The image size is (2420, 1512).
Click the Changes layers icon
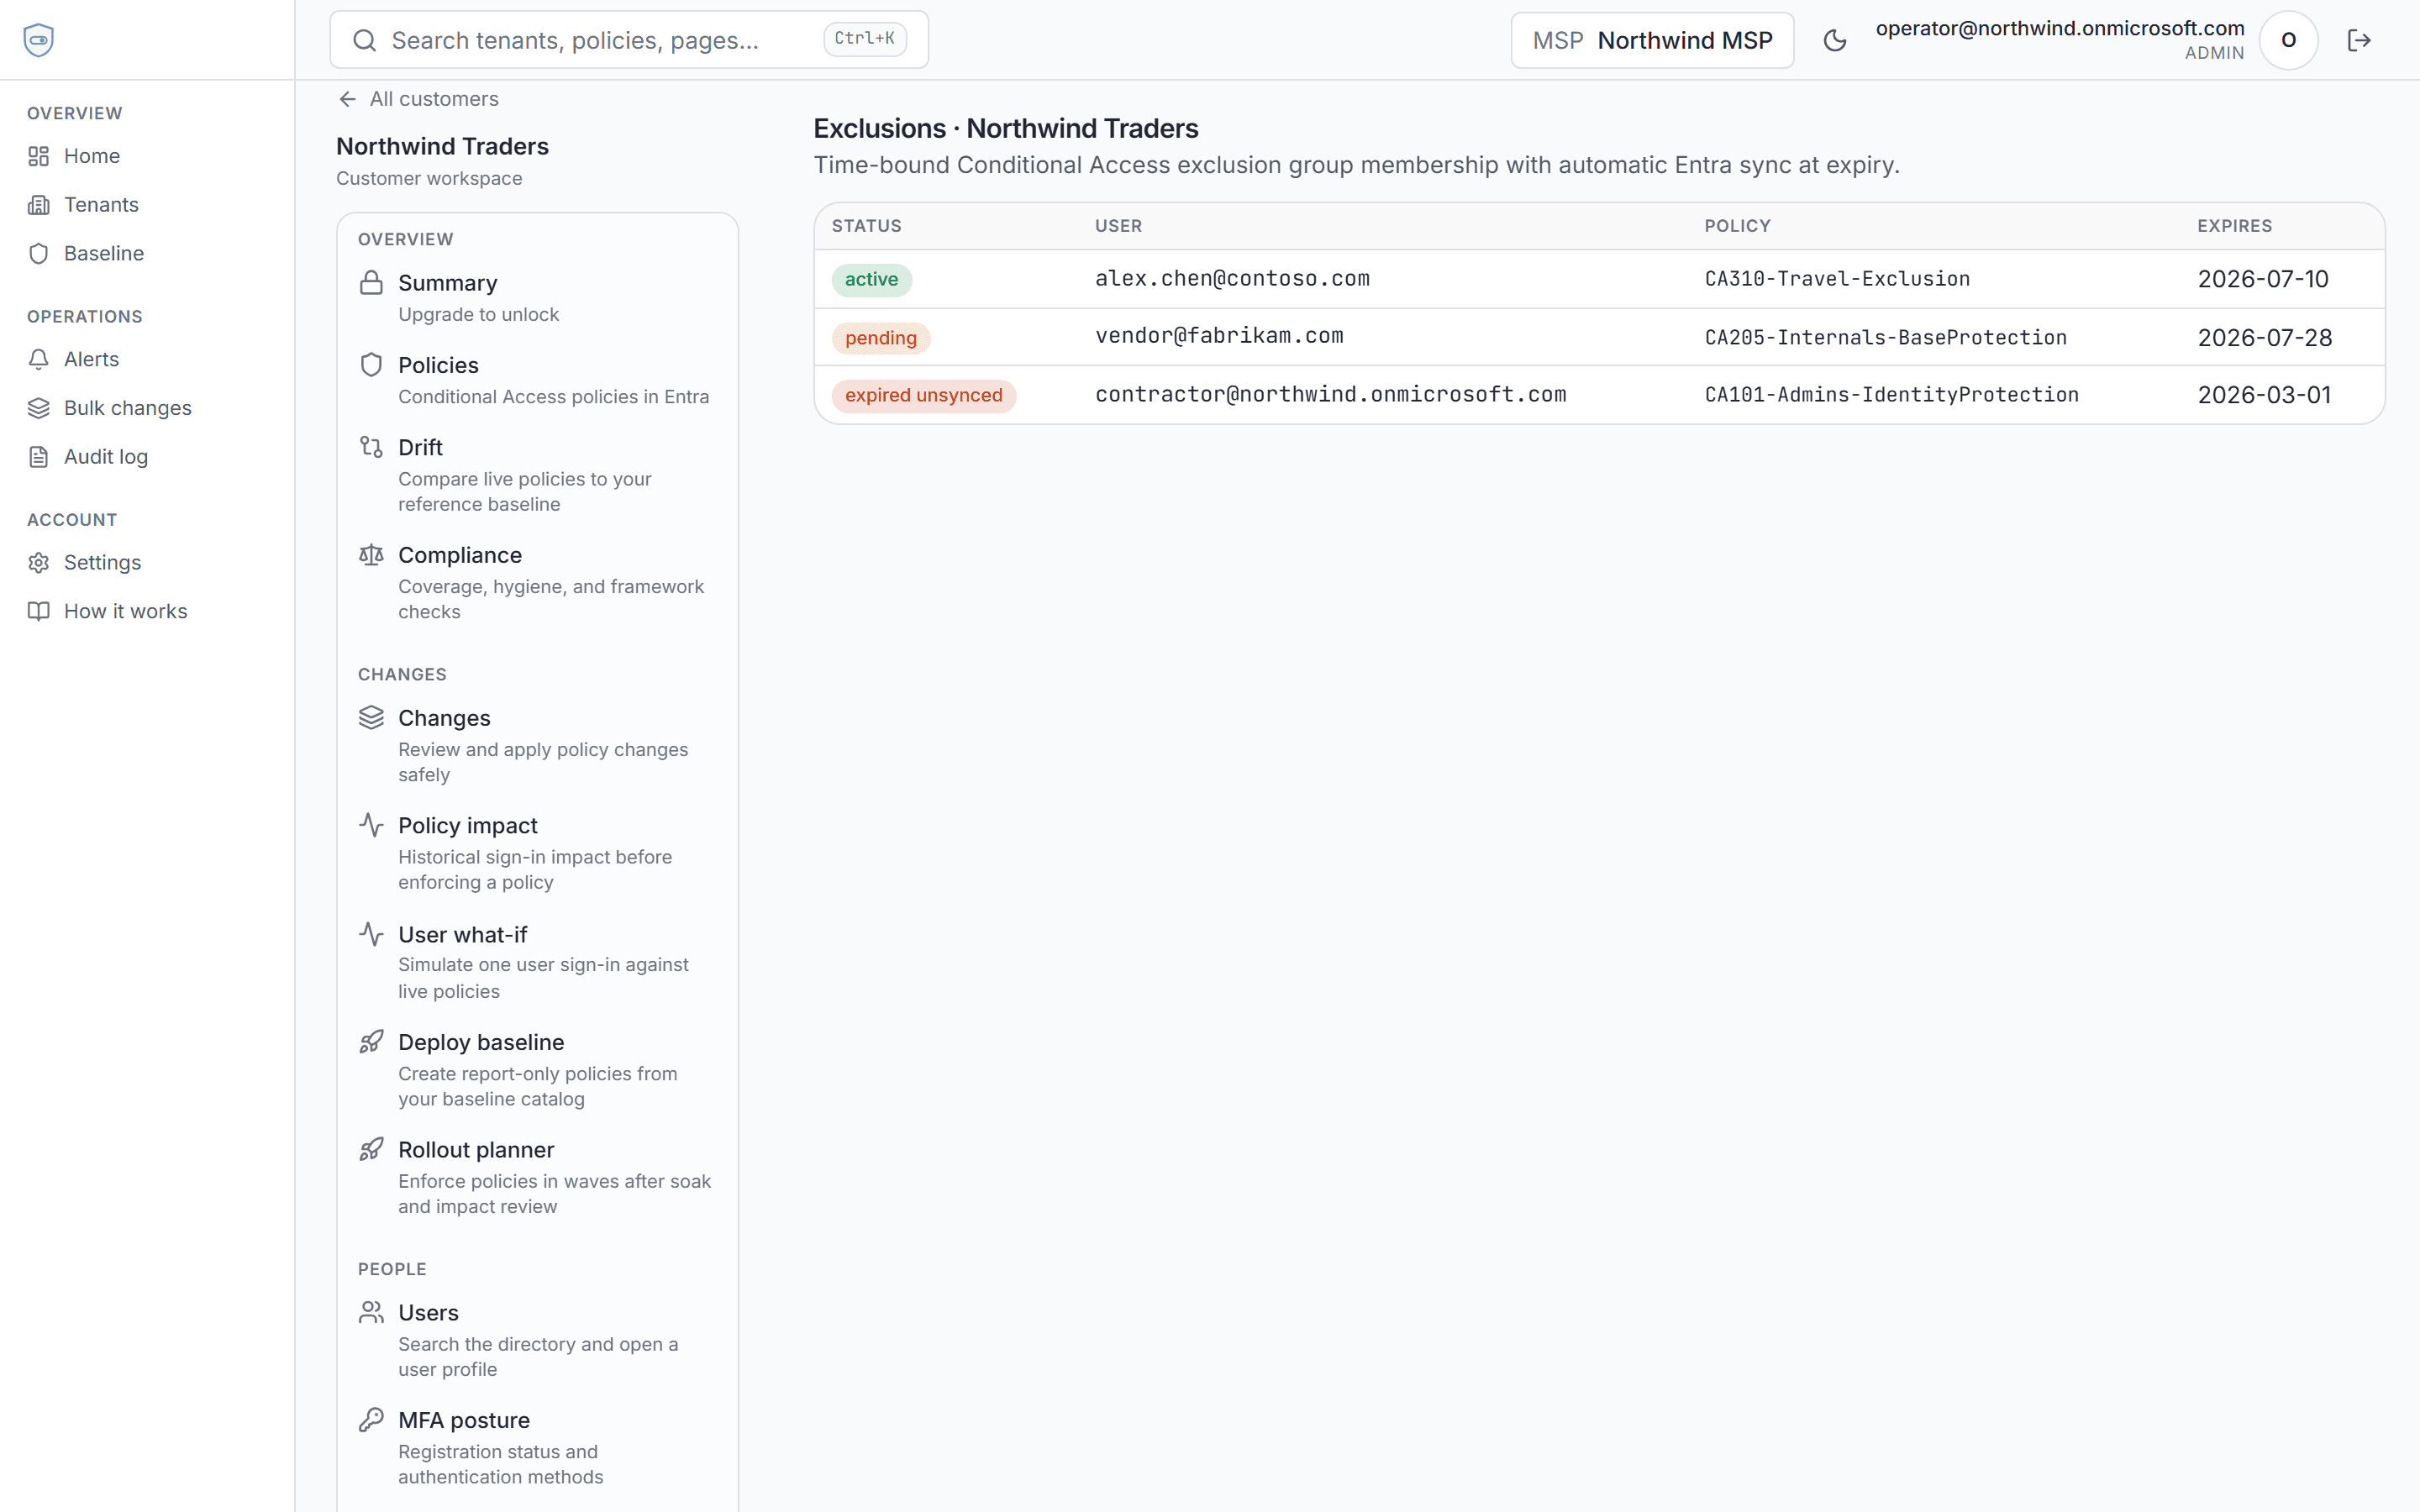point(371,718)
